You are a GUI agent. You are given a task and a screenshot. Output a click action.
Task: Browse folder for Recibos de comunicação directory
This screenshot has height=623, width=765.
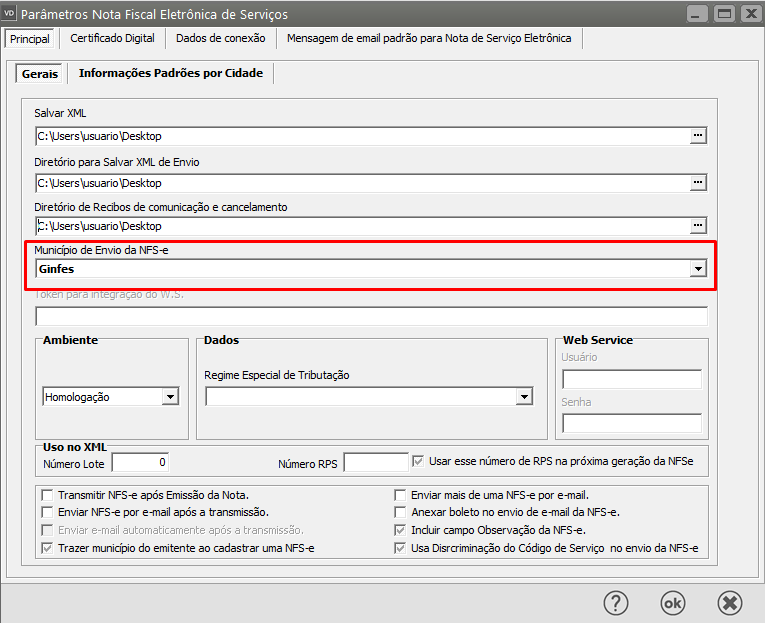698,225
